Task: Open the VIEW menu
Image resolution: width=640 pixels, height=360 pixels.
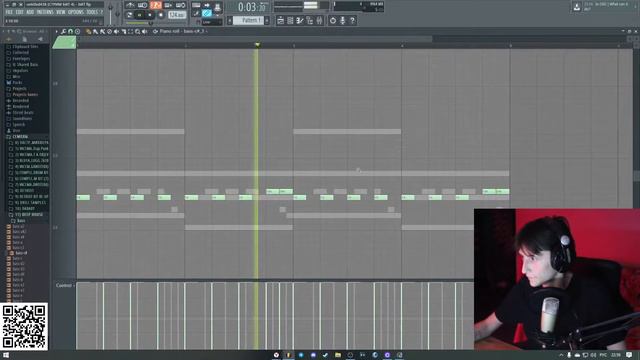Action: click(61, 12)
